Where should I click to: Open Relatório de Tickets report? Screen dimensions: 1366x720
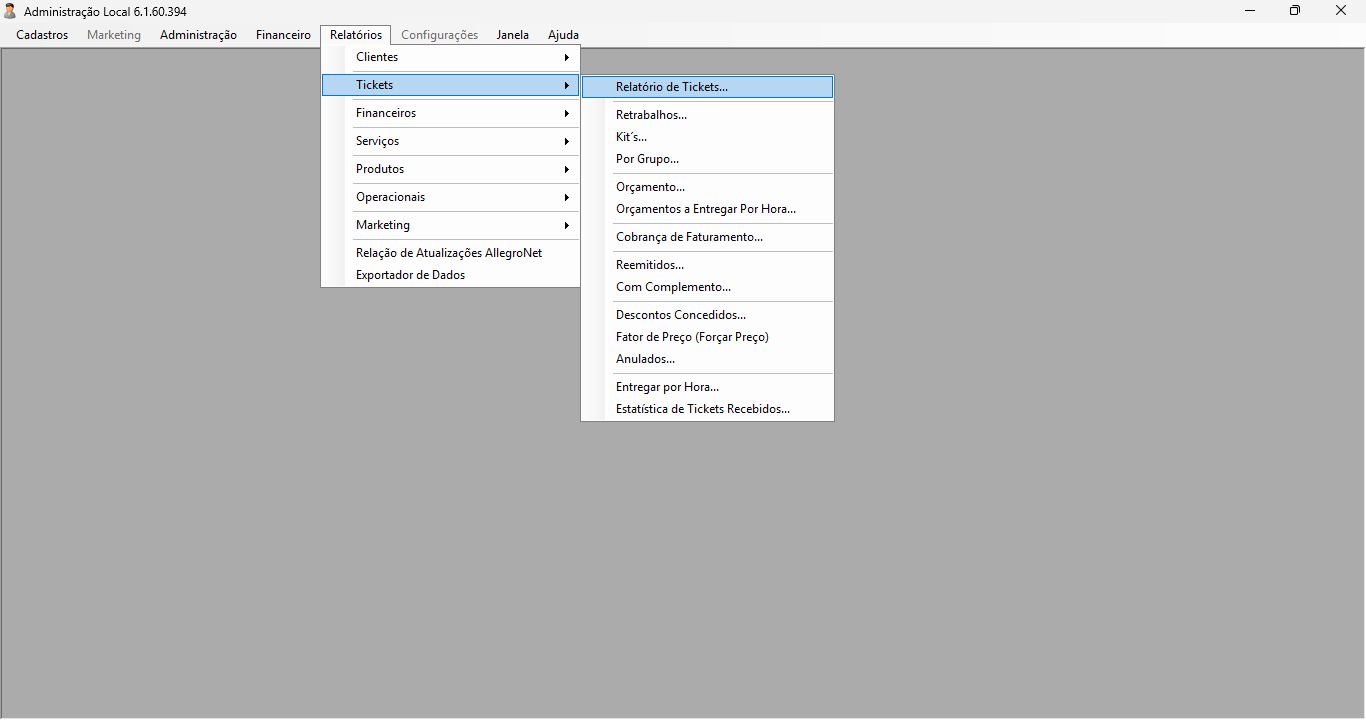coord(707,87)
